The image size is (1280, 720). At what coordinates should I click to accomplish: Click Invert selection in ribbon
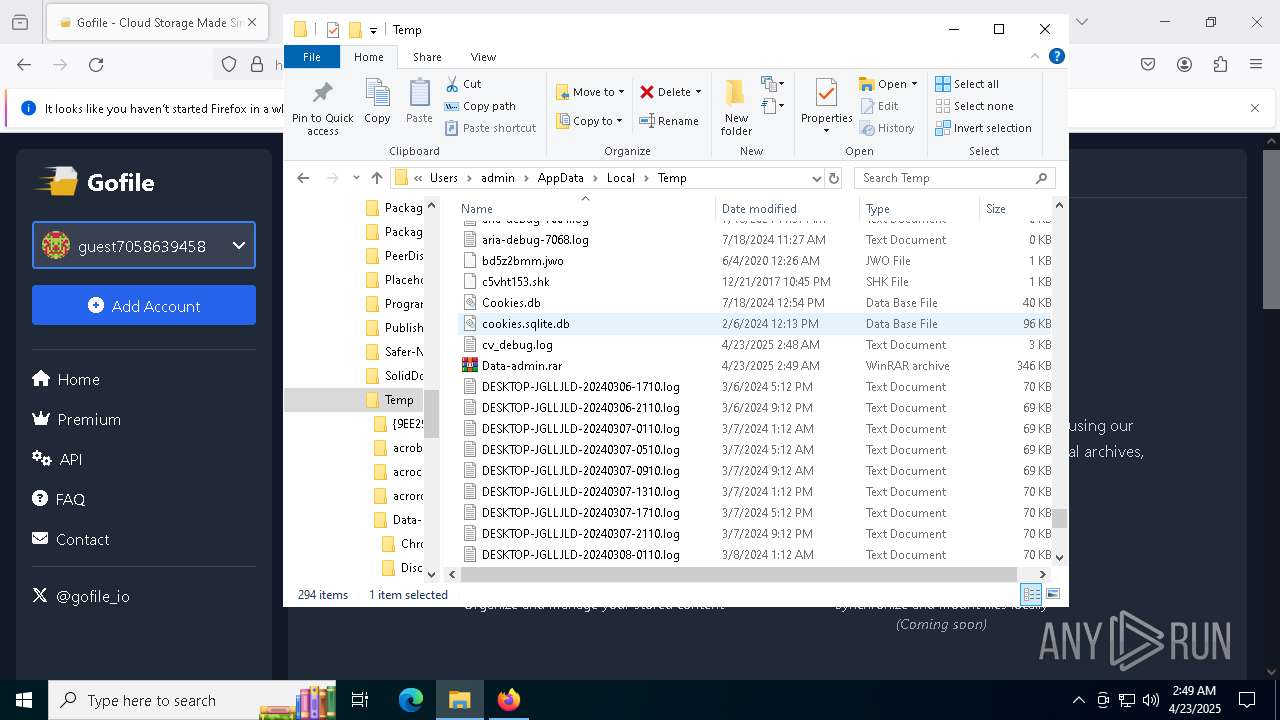tap(984, 128)
